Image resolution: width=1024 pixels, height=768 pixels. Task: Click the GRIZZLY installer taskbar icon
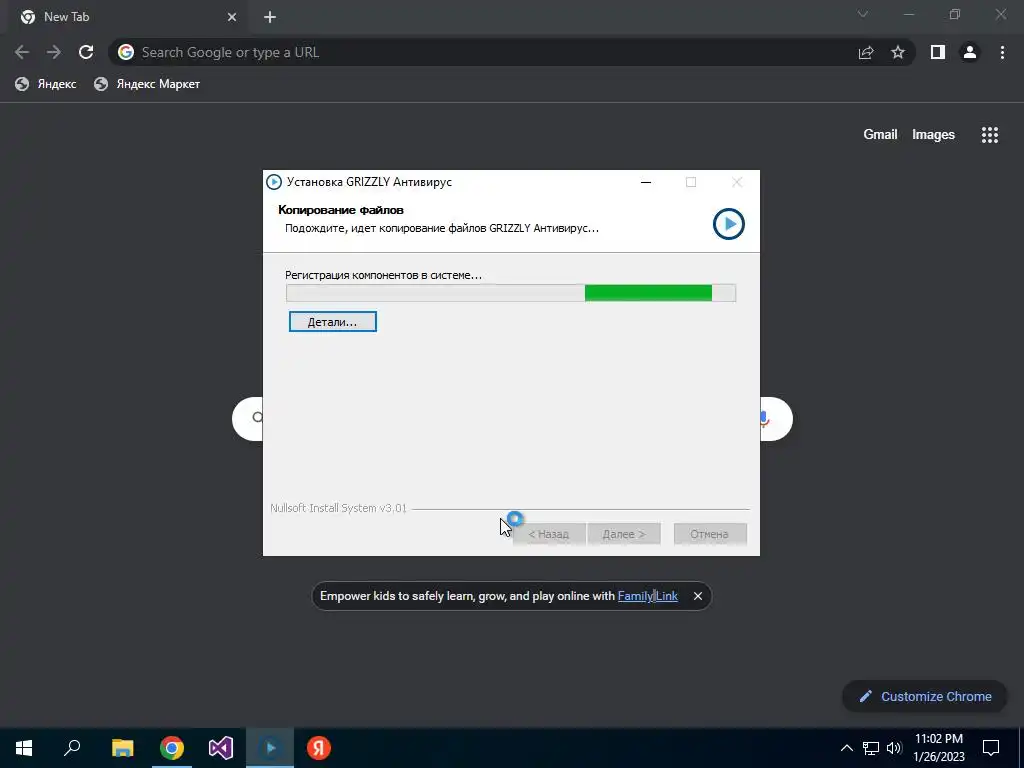pos(270,748)
